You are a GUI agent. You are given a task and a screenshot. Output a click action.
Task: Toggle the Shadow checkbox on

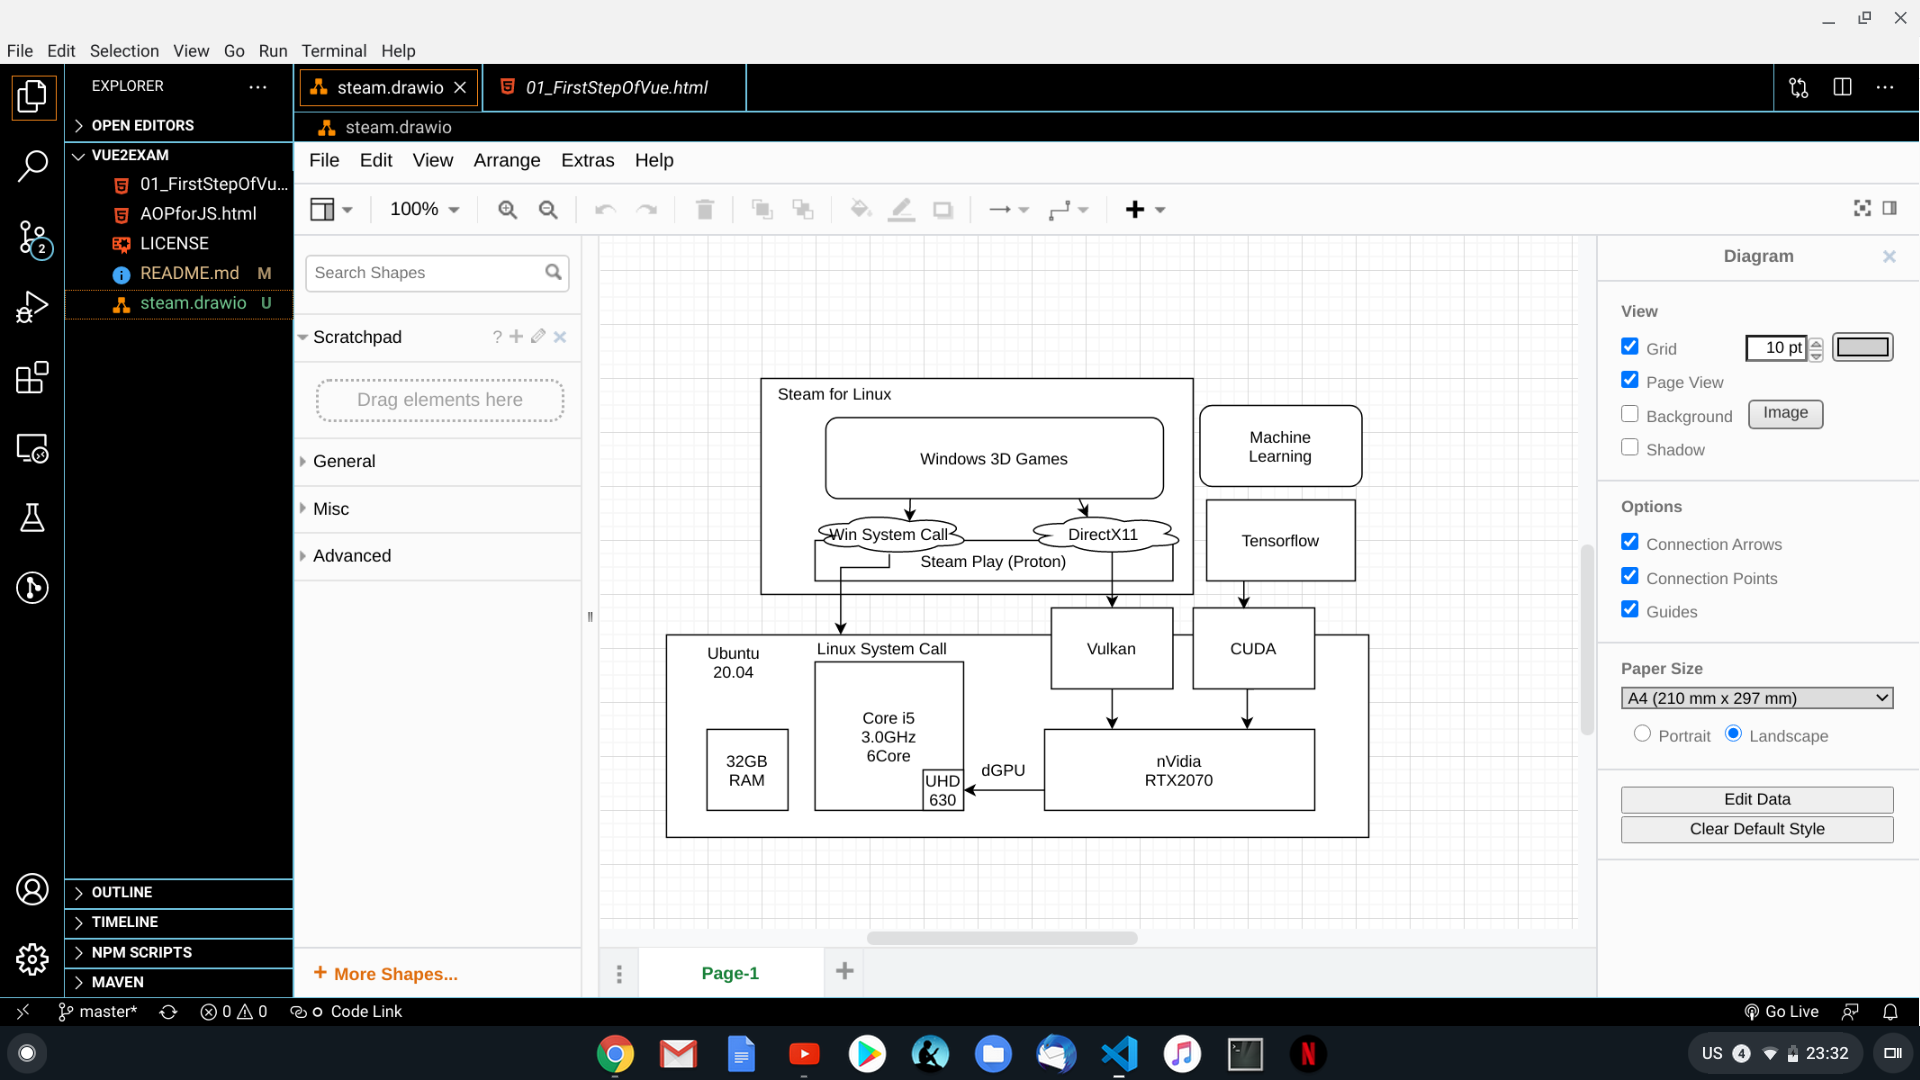tap(1630, 447)
